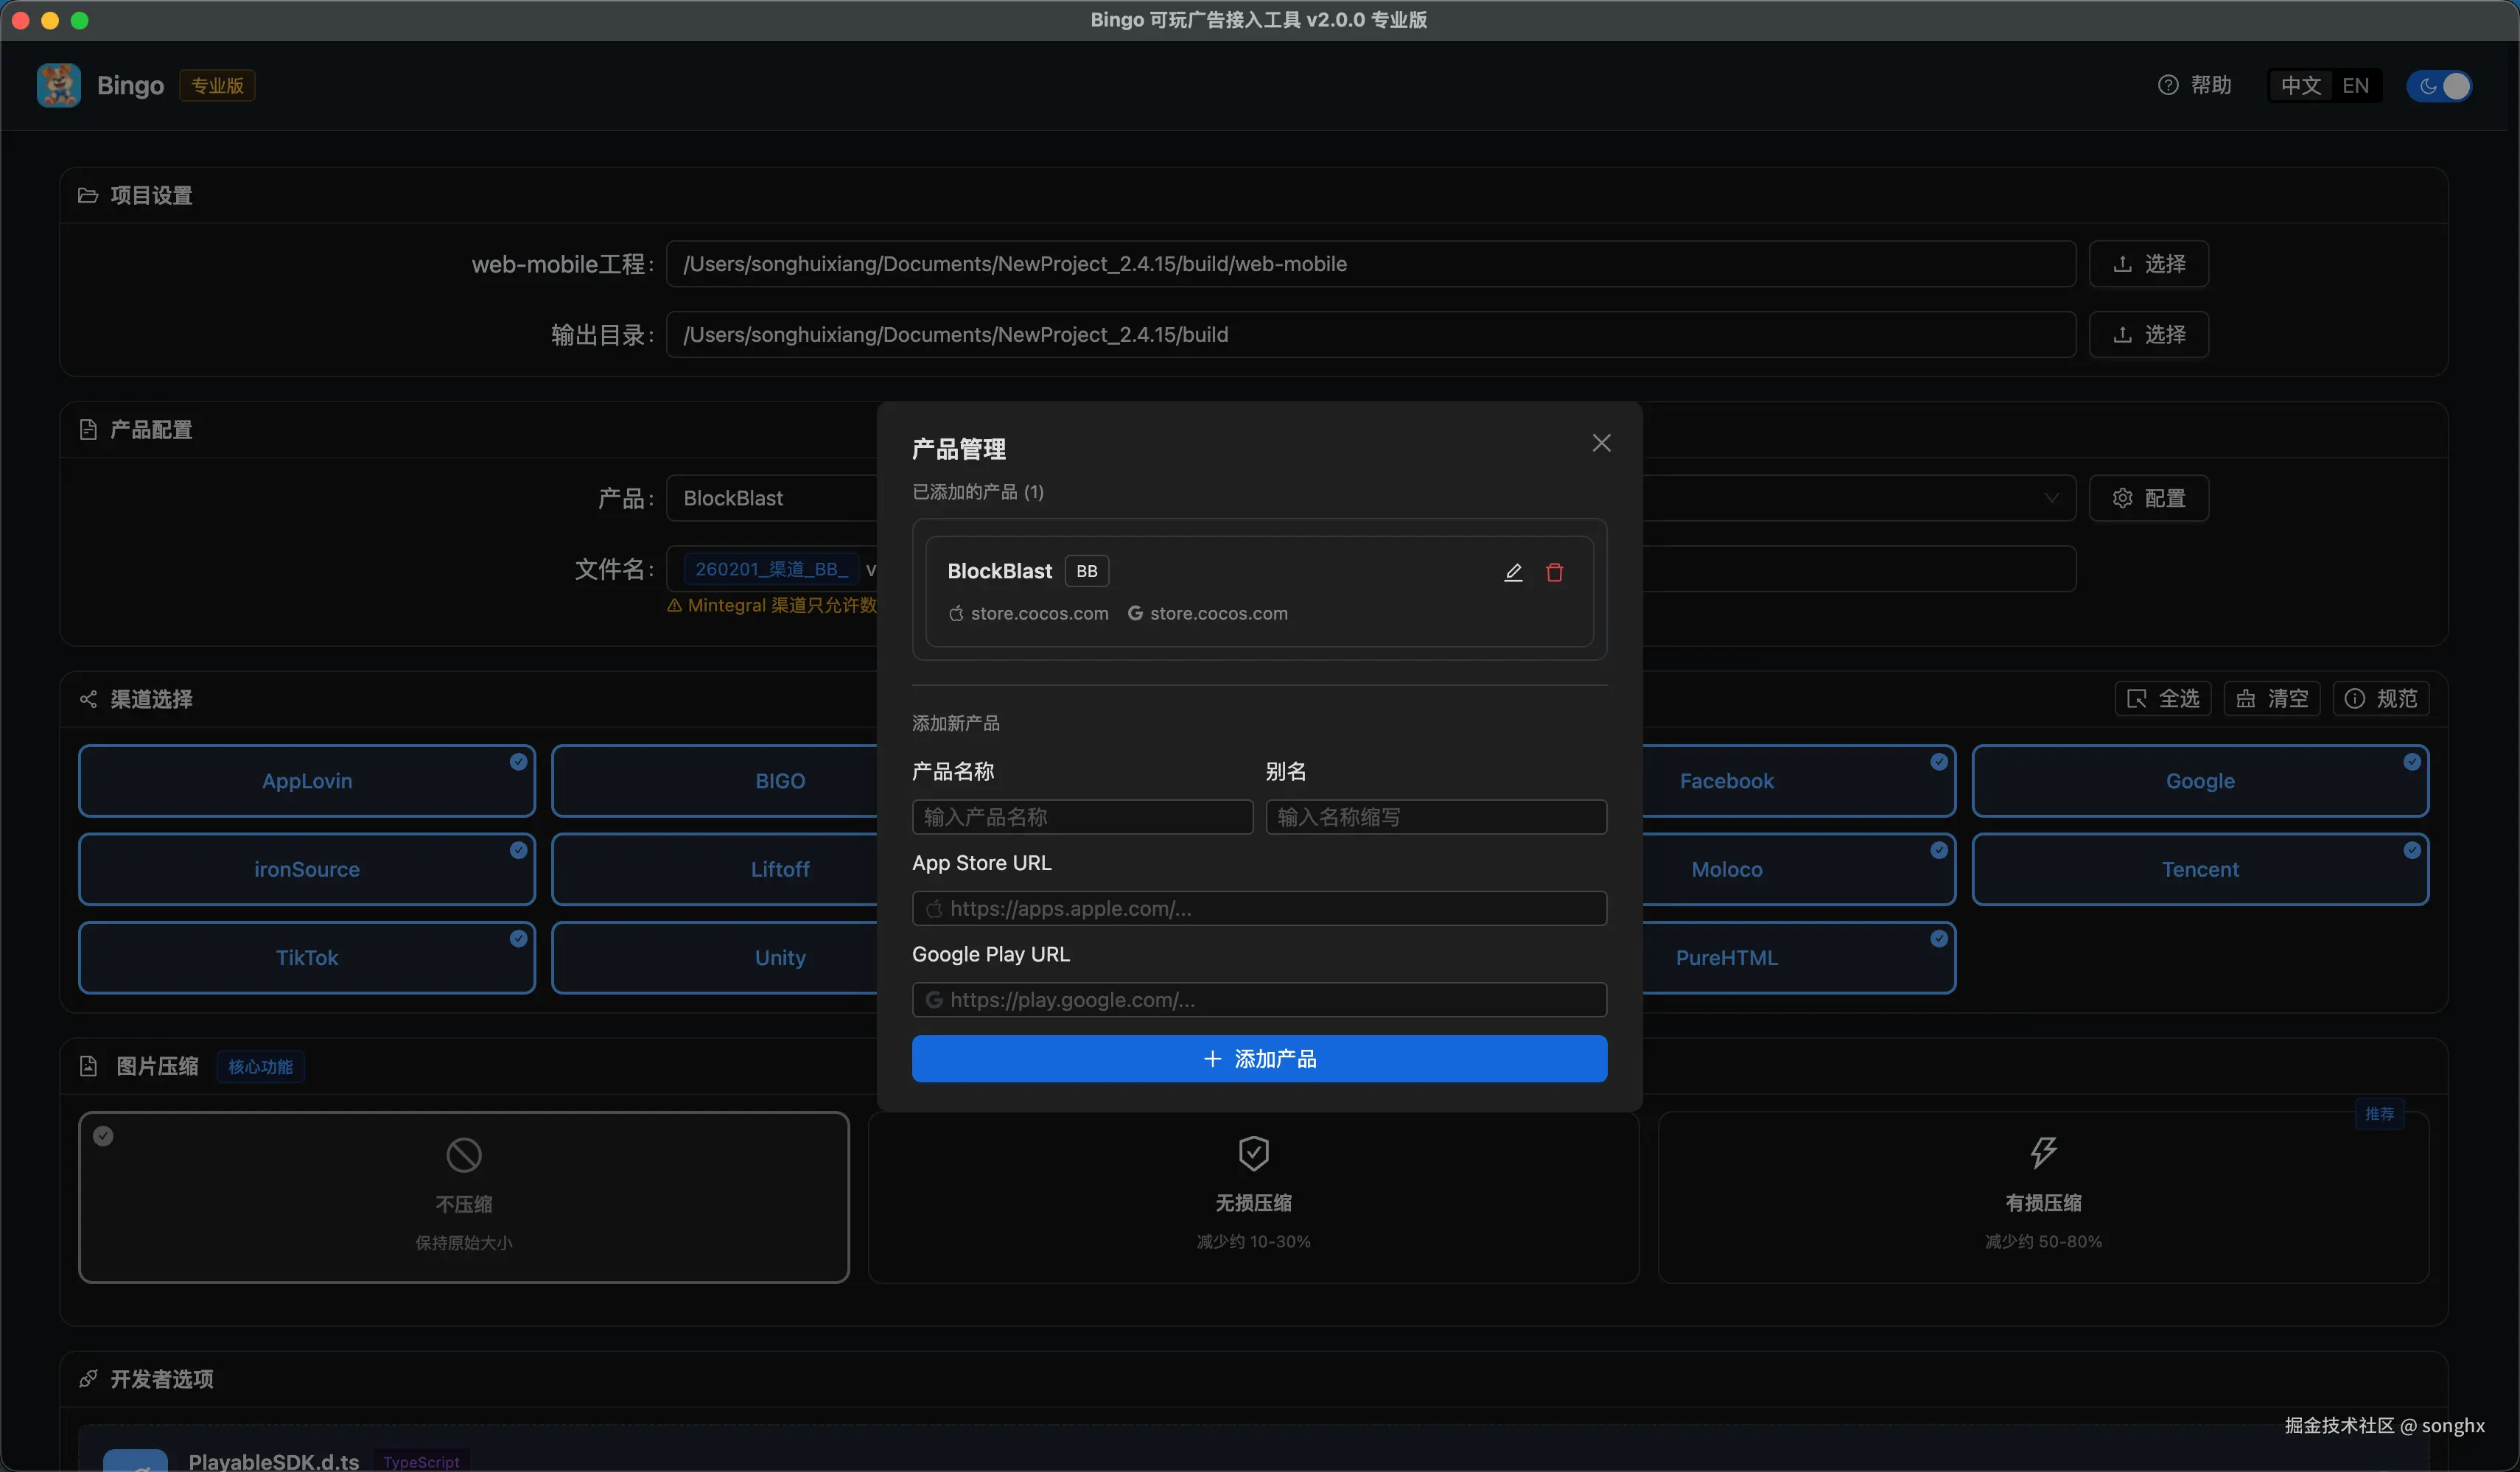Click the 项目设置 folder icon

coord(88,195)
